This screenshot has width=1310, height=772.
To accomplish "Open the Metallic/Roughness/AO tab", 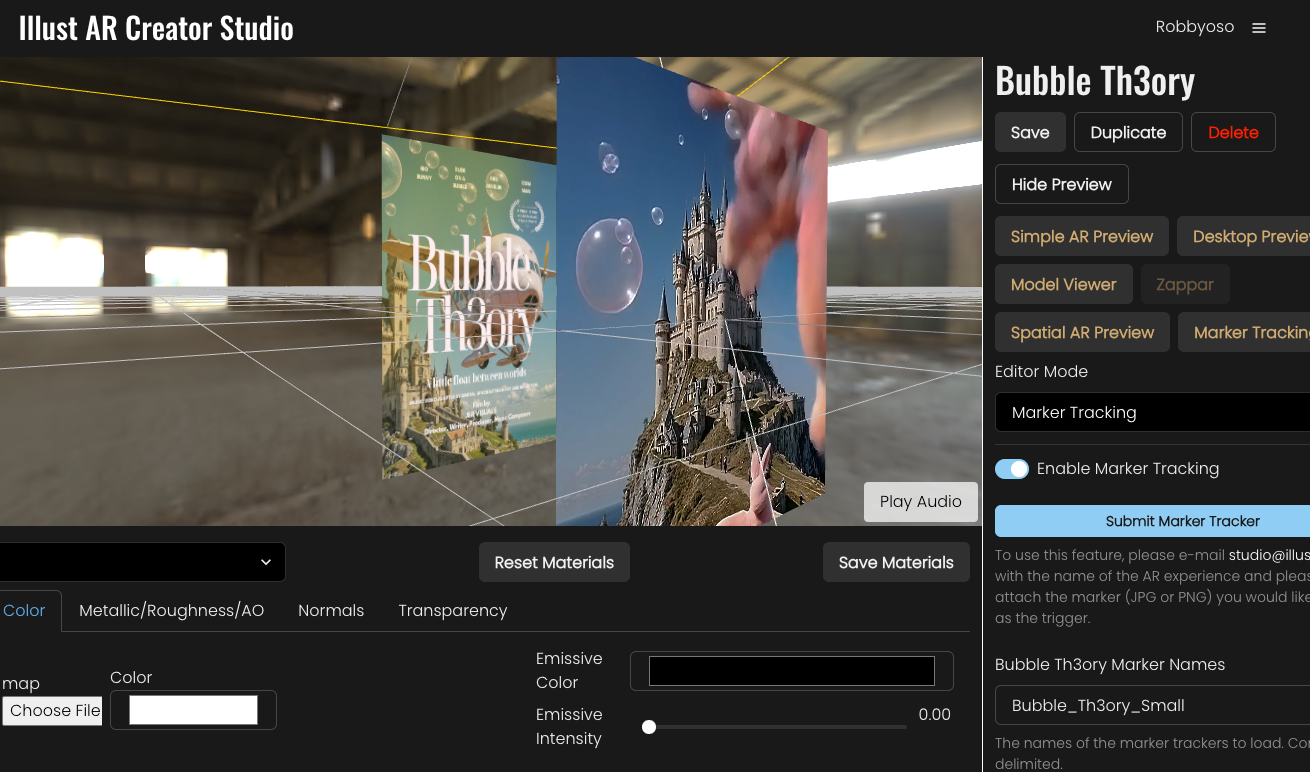I will click(x=171, y=610).
